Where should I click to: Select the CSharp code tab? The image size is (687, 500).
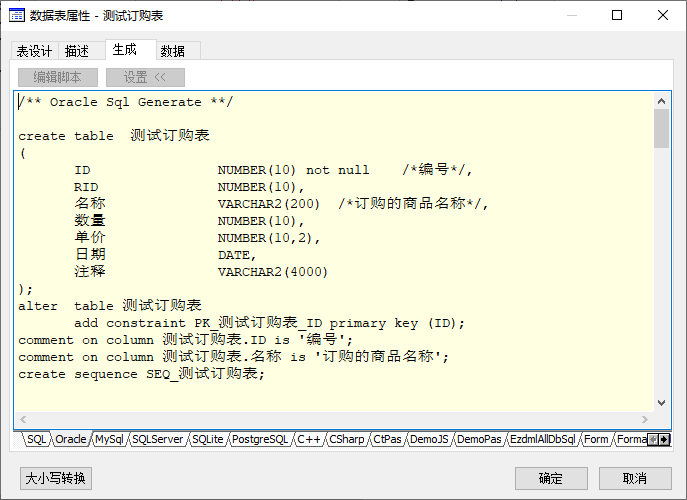347,439
